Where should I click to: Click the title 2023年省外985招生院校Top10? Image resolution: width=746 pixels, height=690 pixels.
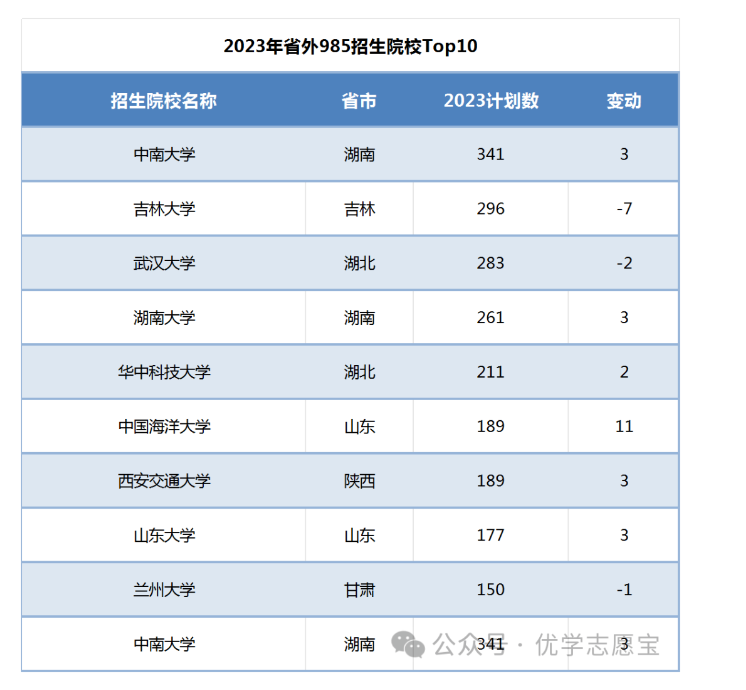coord(350,46)
